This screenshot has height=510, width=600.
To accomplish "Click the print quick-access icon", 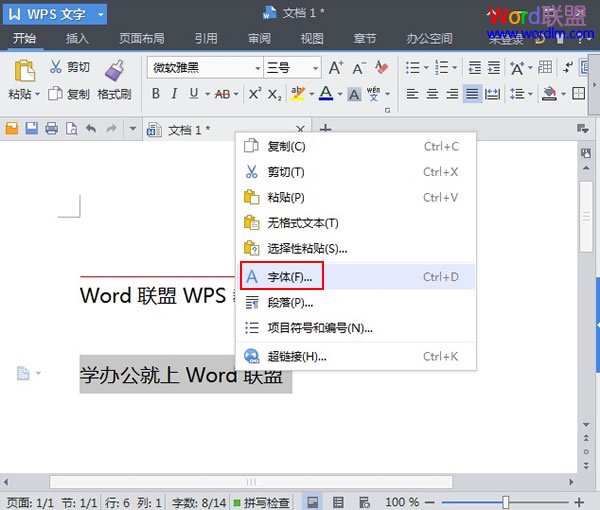I will coord(52,129).
